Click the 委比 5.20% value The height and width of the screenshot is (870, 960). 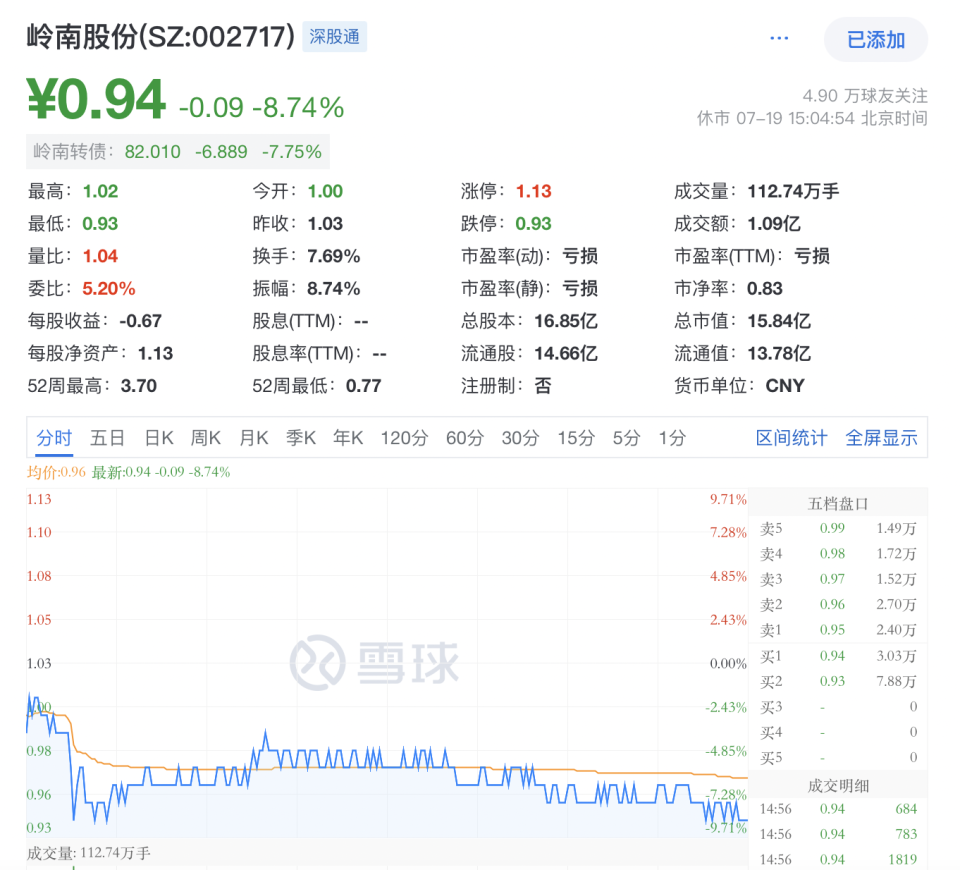coord(109,289)
